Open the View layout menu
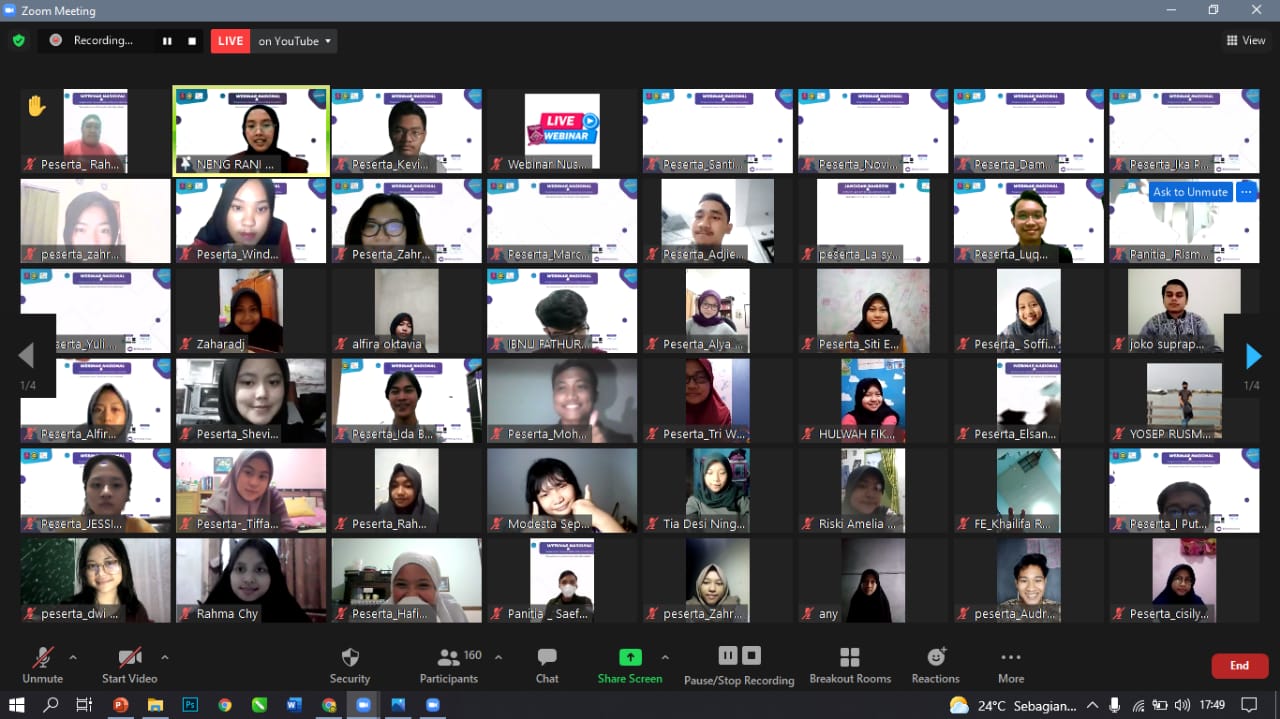The width and height of the screenshot is (1280, 719). tap(1246, 41)
